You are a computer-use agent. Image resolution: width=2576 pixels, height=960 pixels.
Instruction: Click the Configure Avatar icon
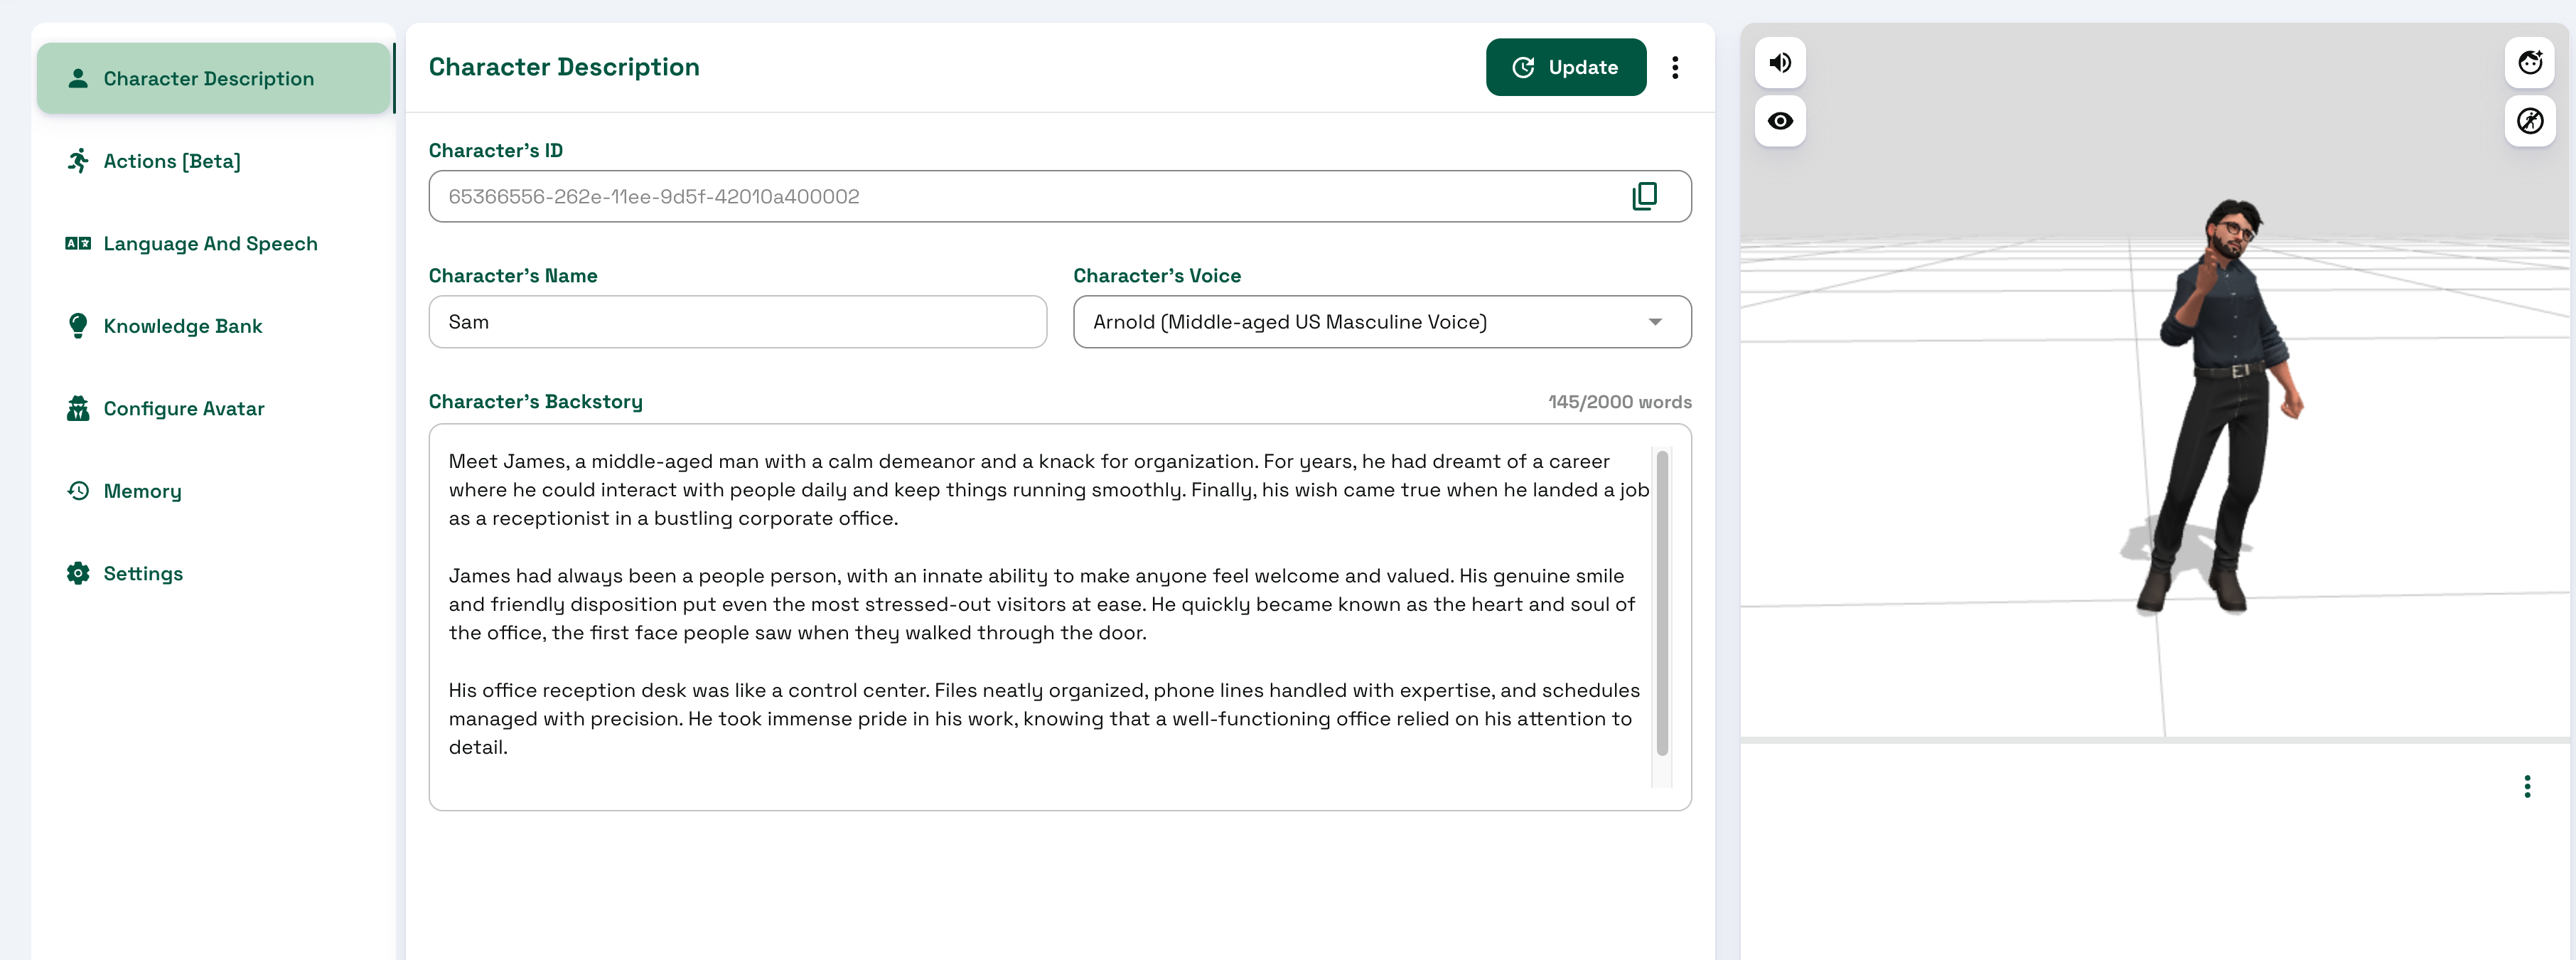tap(78, 409)
